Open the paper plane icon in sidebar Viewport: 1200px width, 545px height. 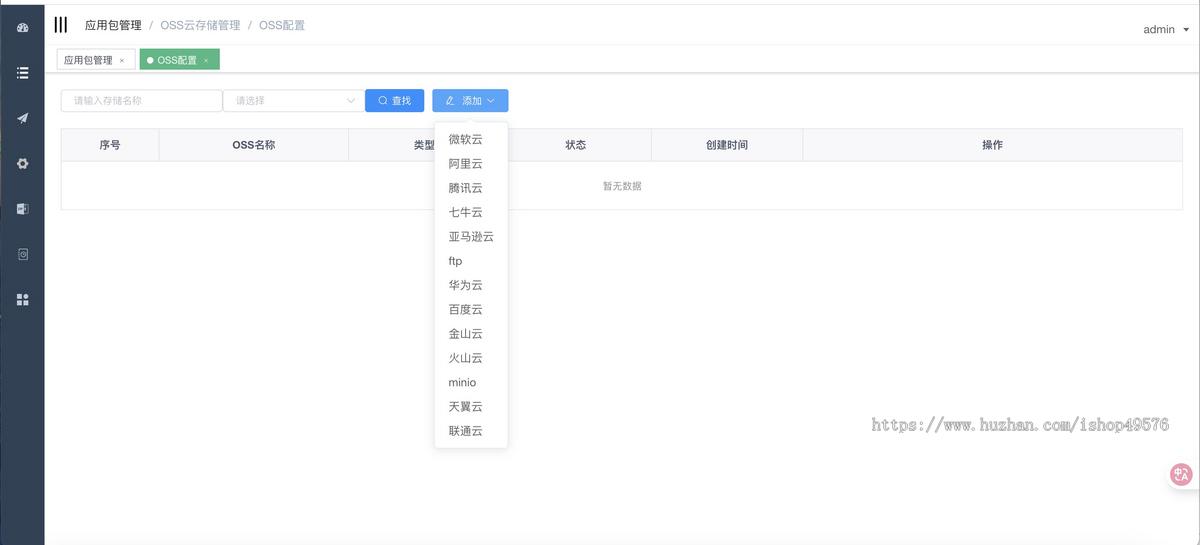click(x=22, y=118)
